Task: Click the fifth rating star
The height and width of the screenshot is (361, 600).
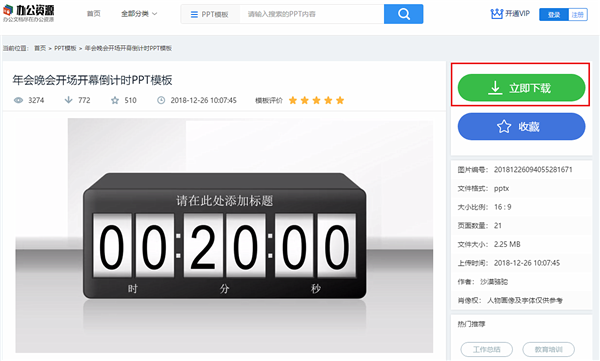Action: pos(340,100)
